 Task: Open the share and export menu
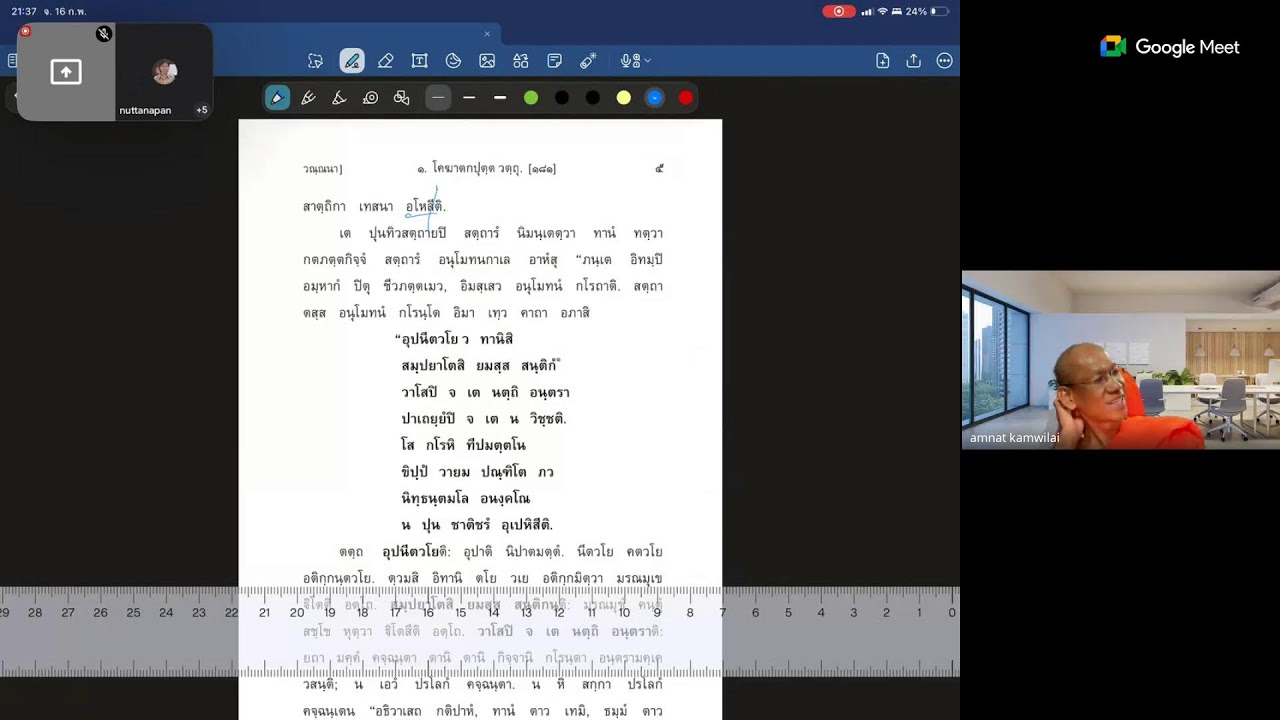pos(913,61)
